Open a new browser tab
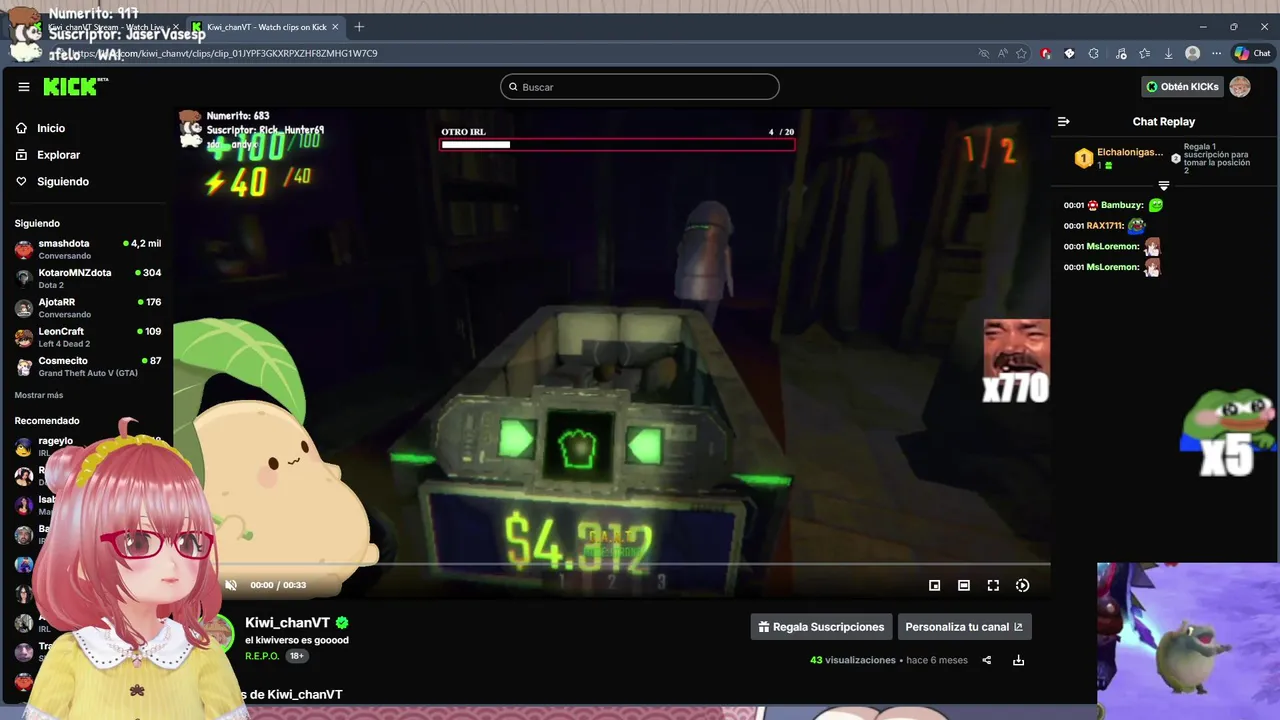This screenshot has width=1280, height=720. tap(359, 27)
